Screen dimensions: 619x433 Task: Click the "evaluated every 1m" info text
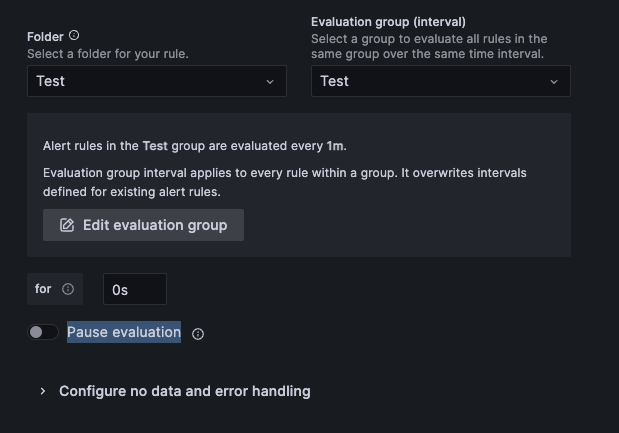click(195, 146)
